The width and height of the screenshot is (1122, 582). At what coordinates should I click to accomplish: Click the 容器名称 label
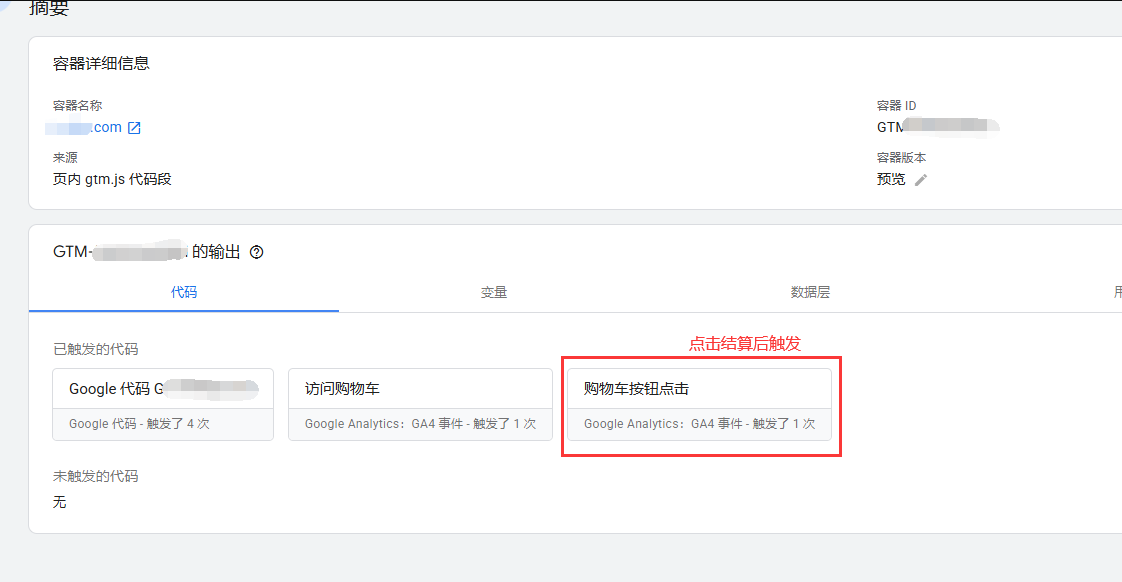[x=77, y=105]
